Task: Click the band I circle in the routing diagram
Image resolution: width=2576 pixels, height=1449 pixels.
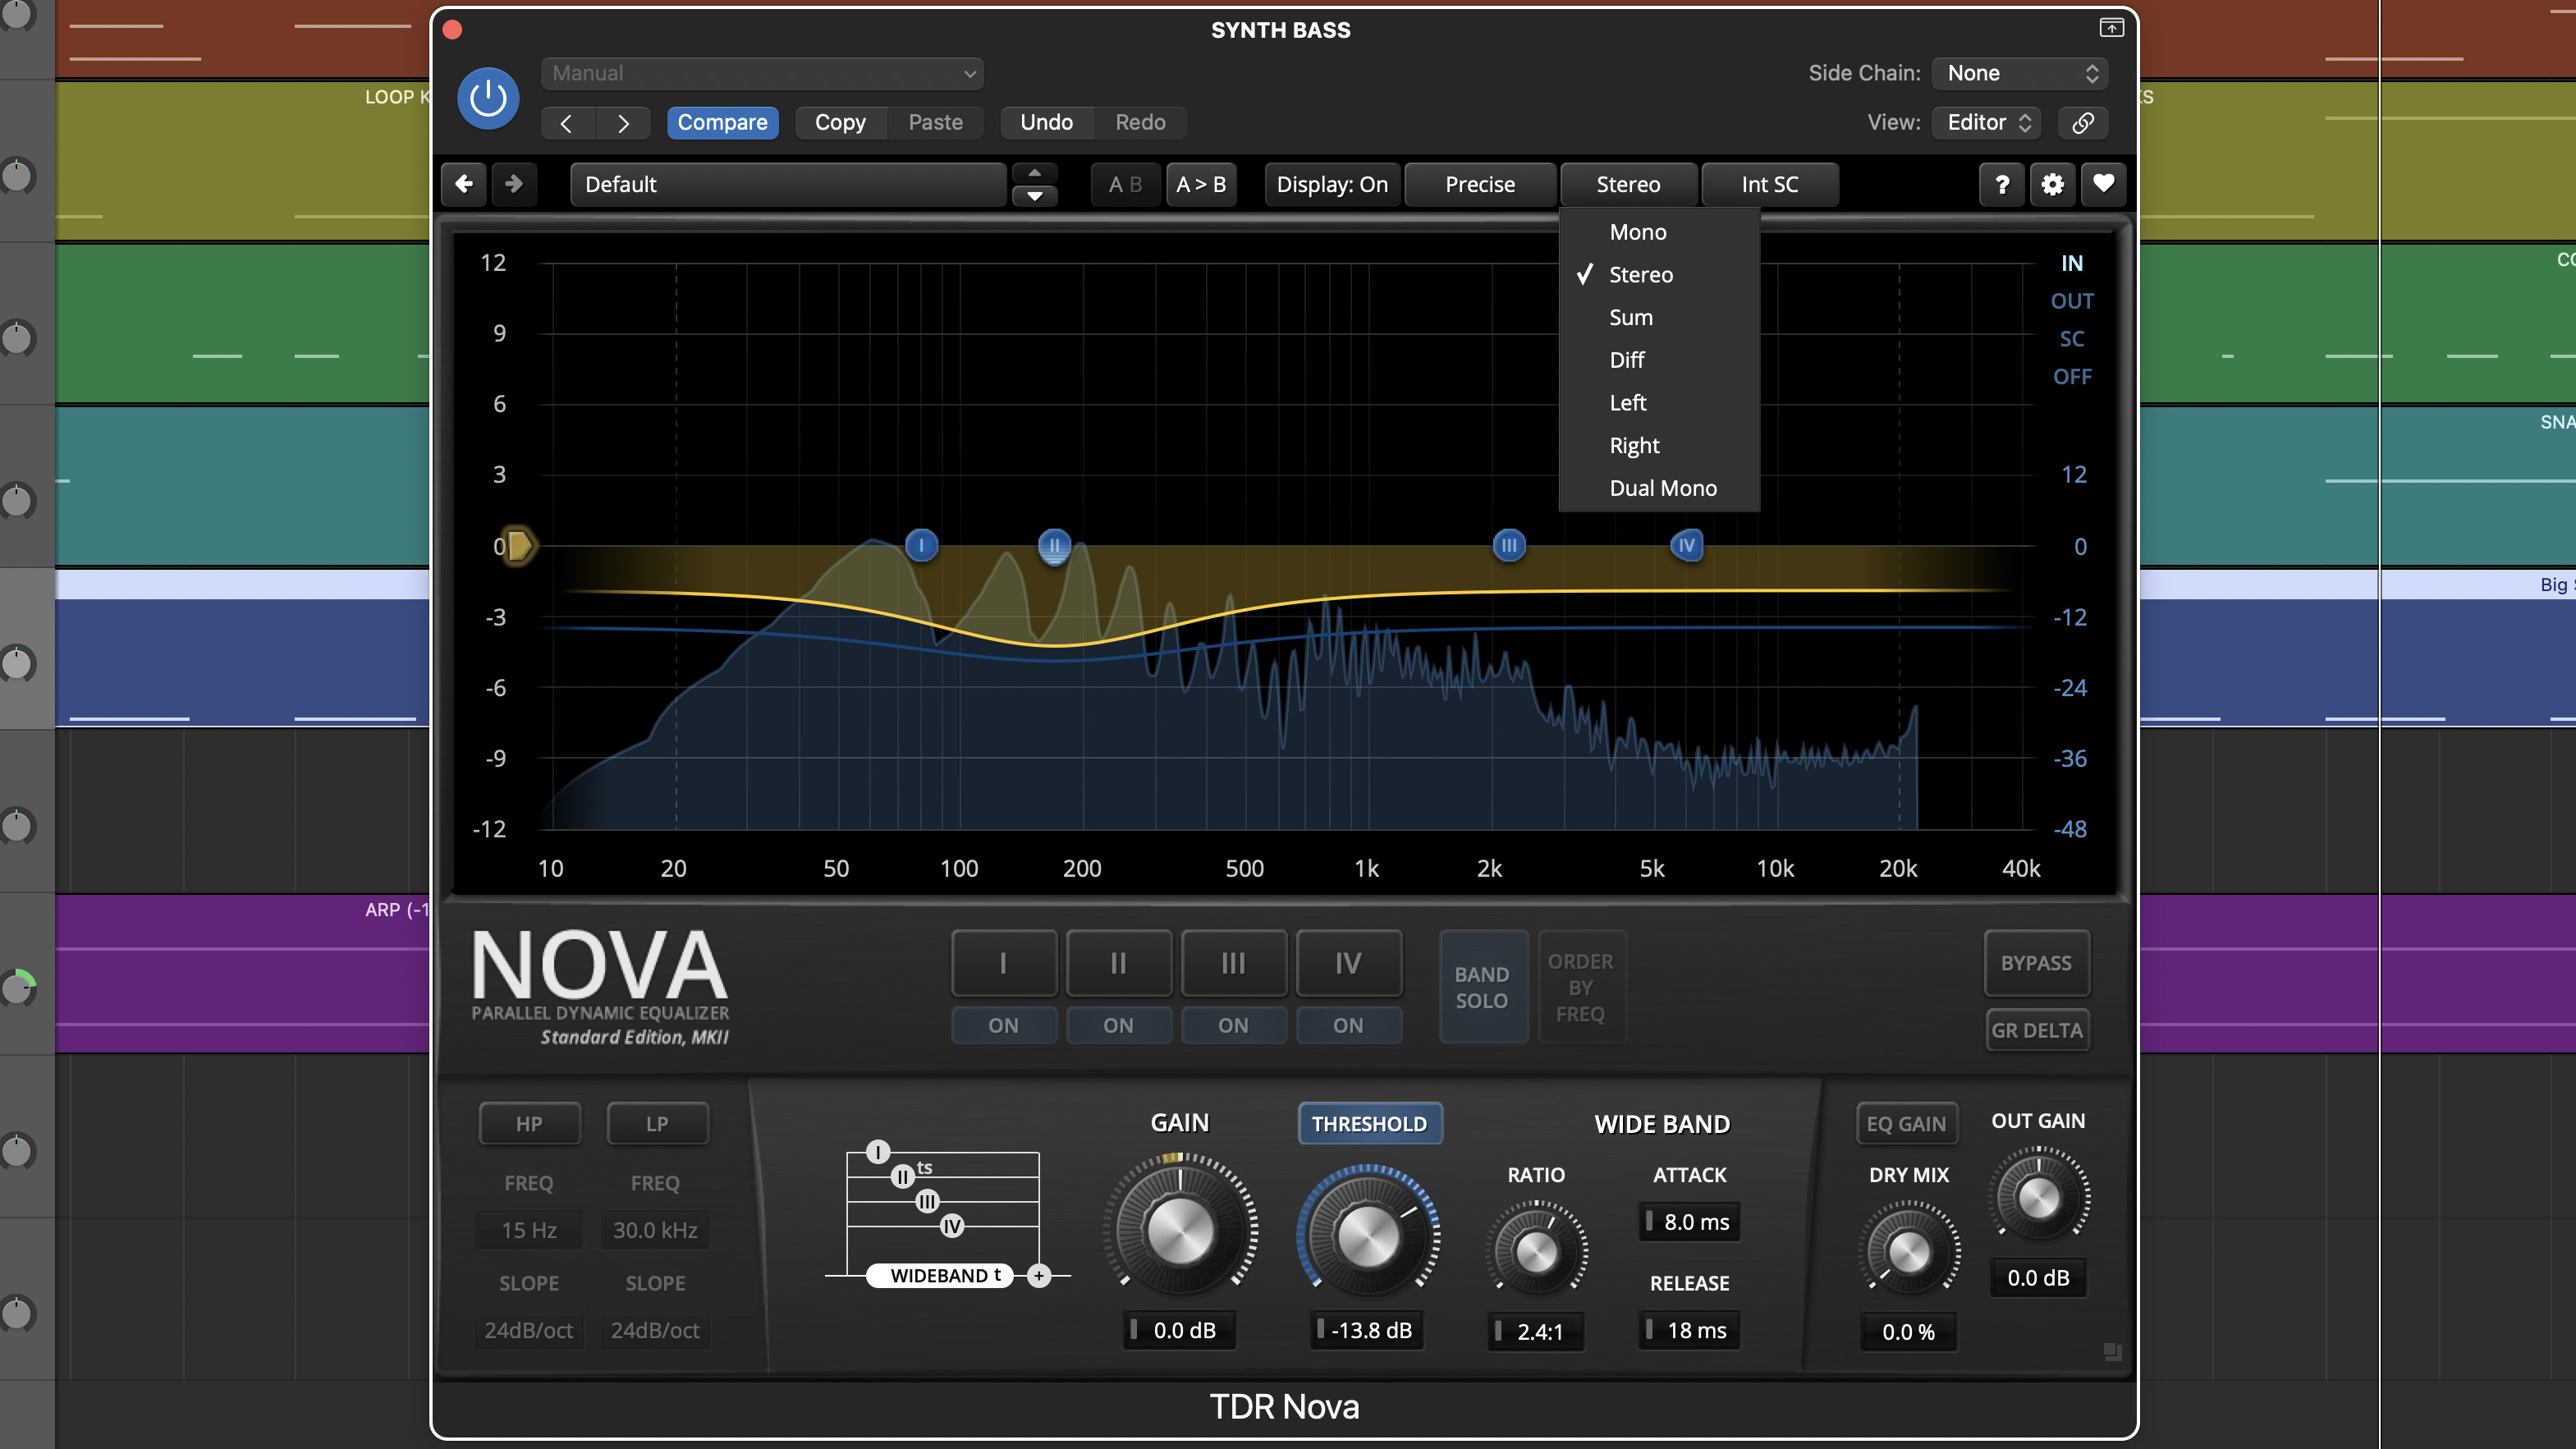Action: coord(878,1152)
